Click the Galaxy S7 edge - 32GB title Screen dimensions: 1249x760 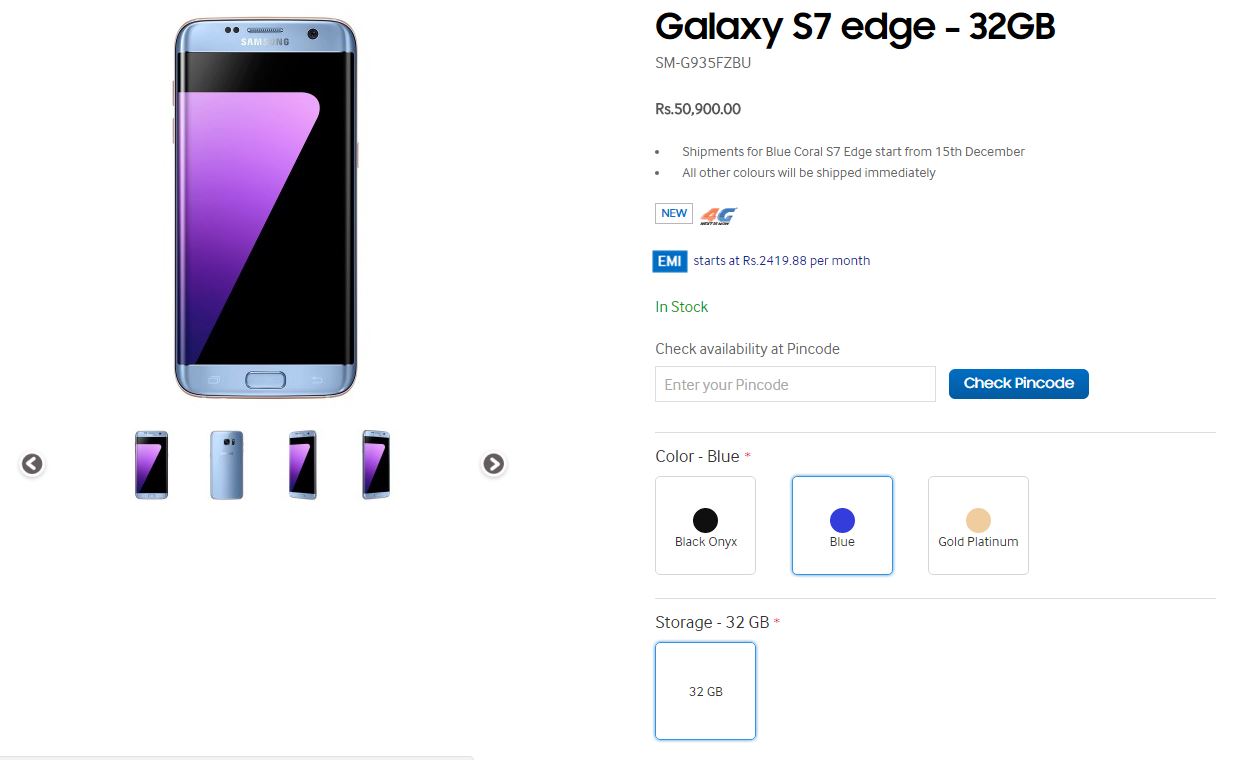tap(855, 27)
